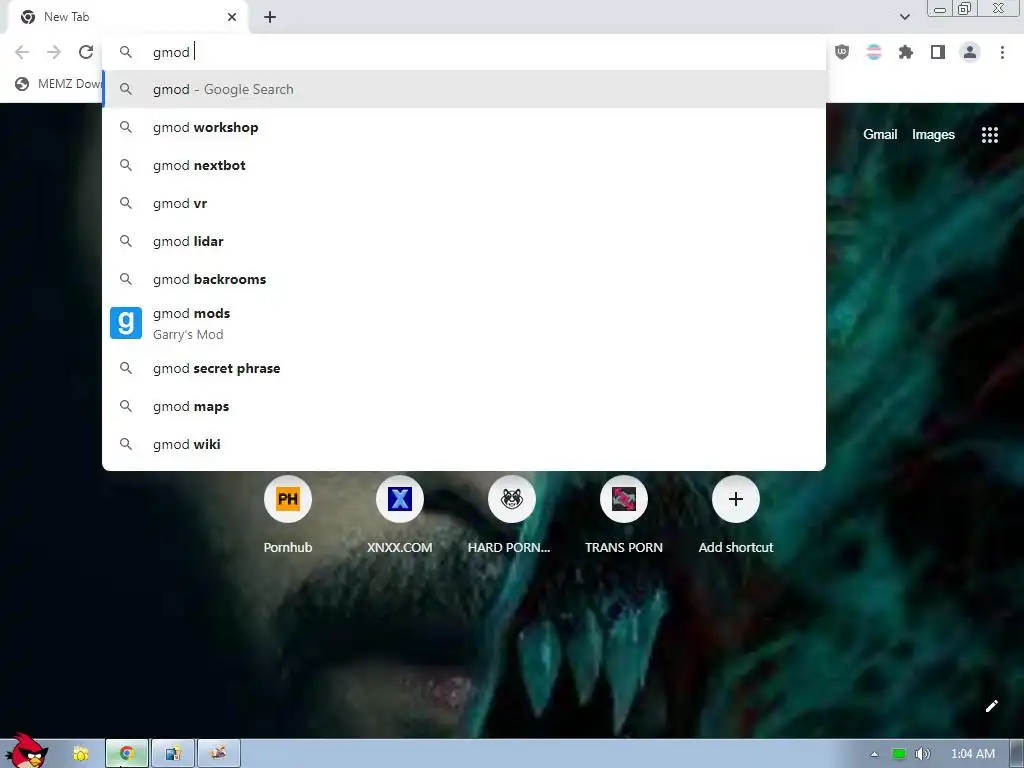This screenshot has width=1024, height=768.
Task: Click the browser Back arrow
Action: coord(22,52)
